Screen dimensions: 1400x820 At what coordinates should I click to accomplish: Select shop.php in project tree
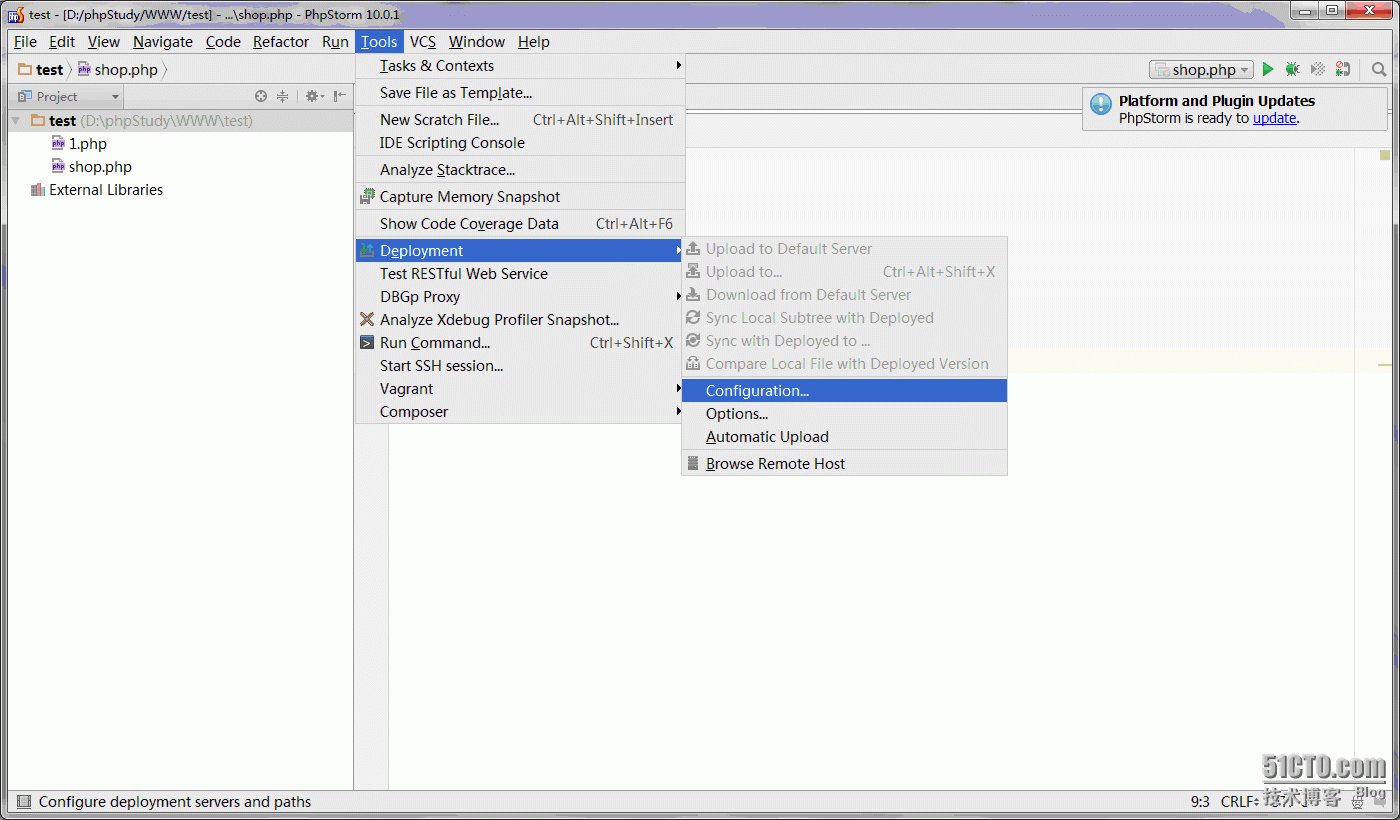[100, 166]
